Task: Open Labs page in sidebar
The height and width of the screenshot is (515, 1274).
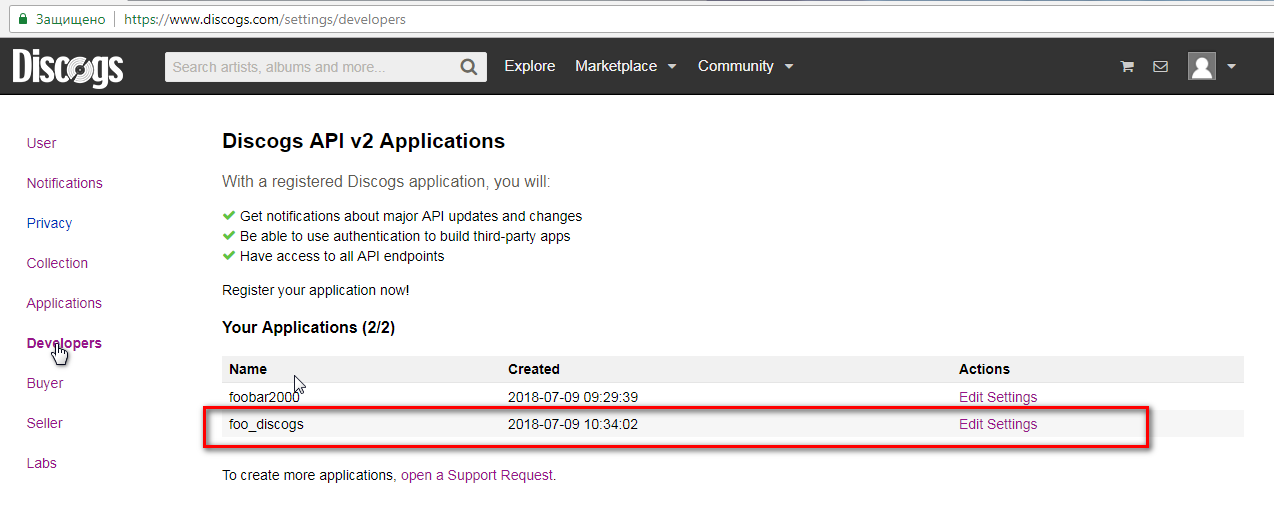Action: point(41,463)
